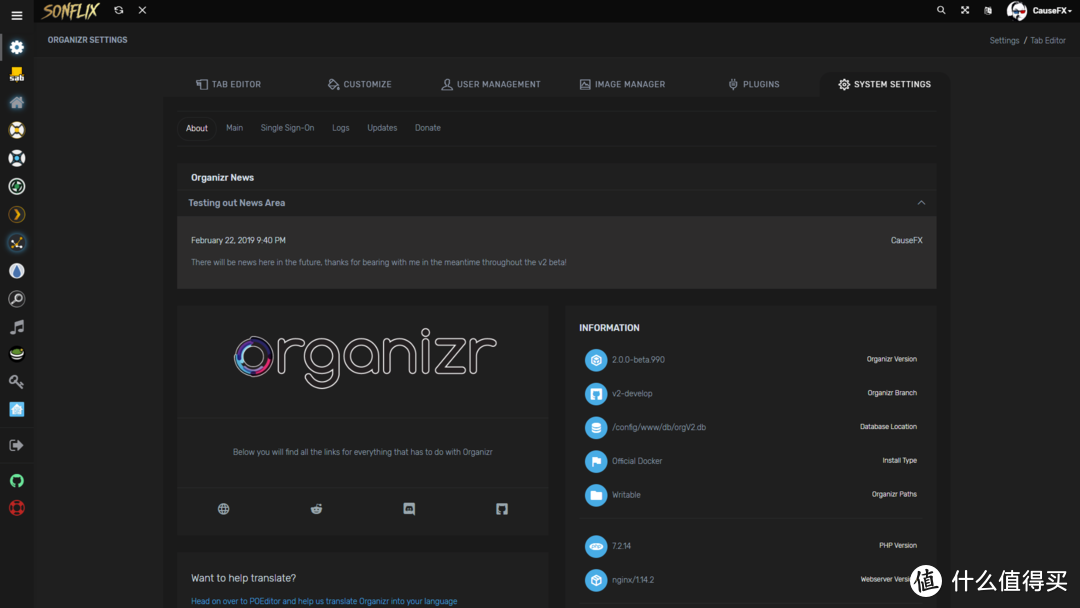Open the CauseFX user dropdown
Viewport: 1080px width, 608px height.
point(1038,11)
